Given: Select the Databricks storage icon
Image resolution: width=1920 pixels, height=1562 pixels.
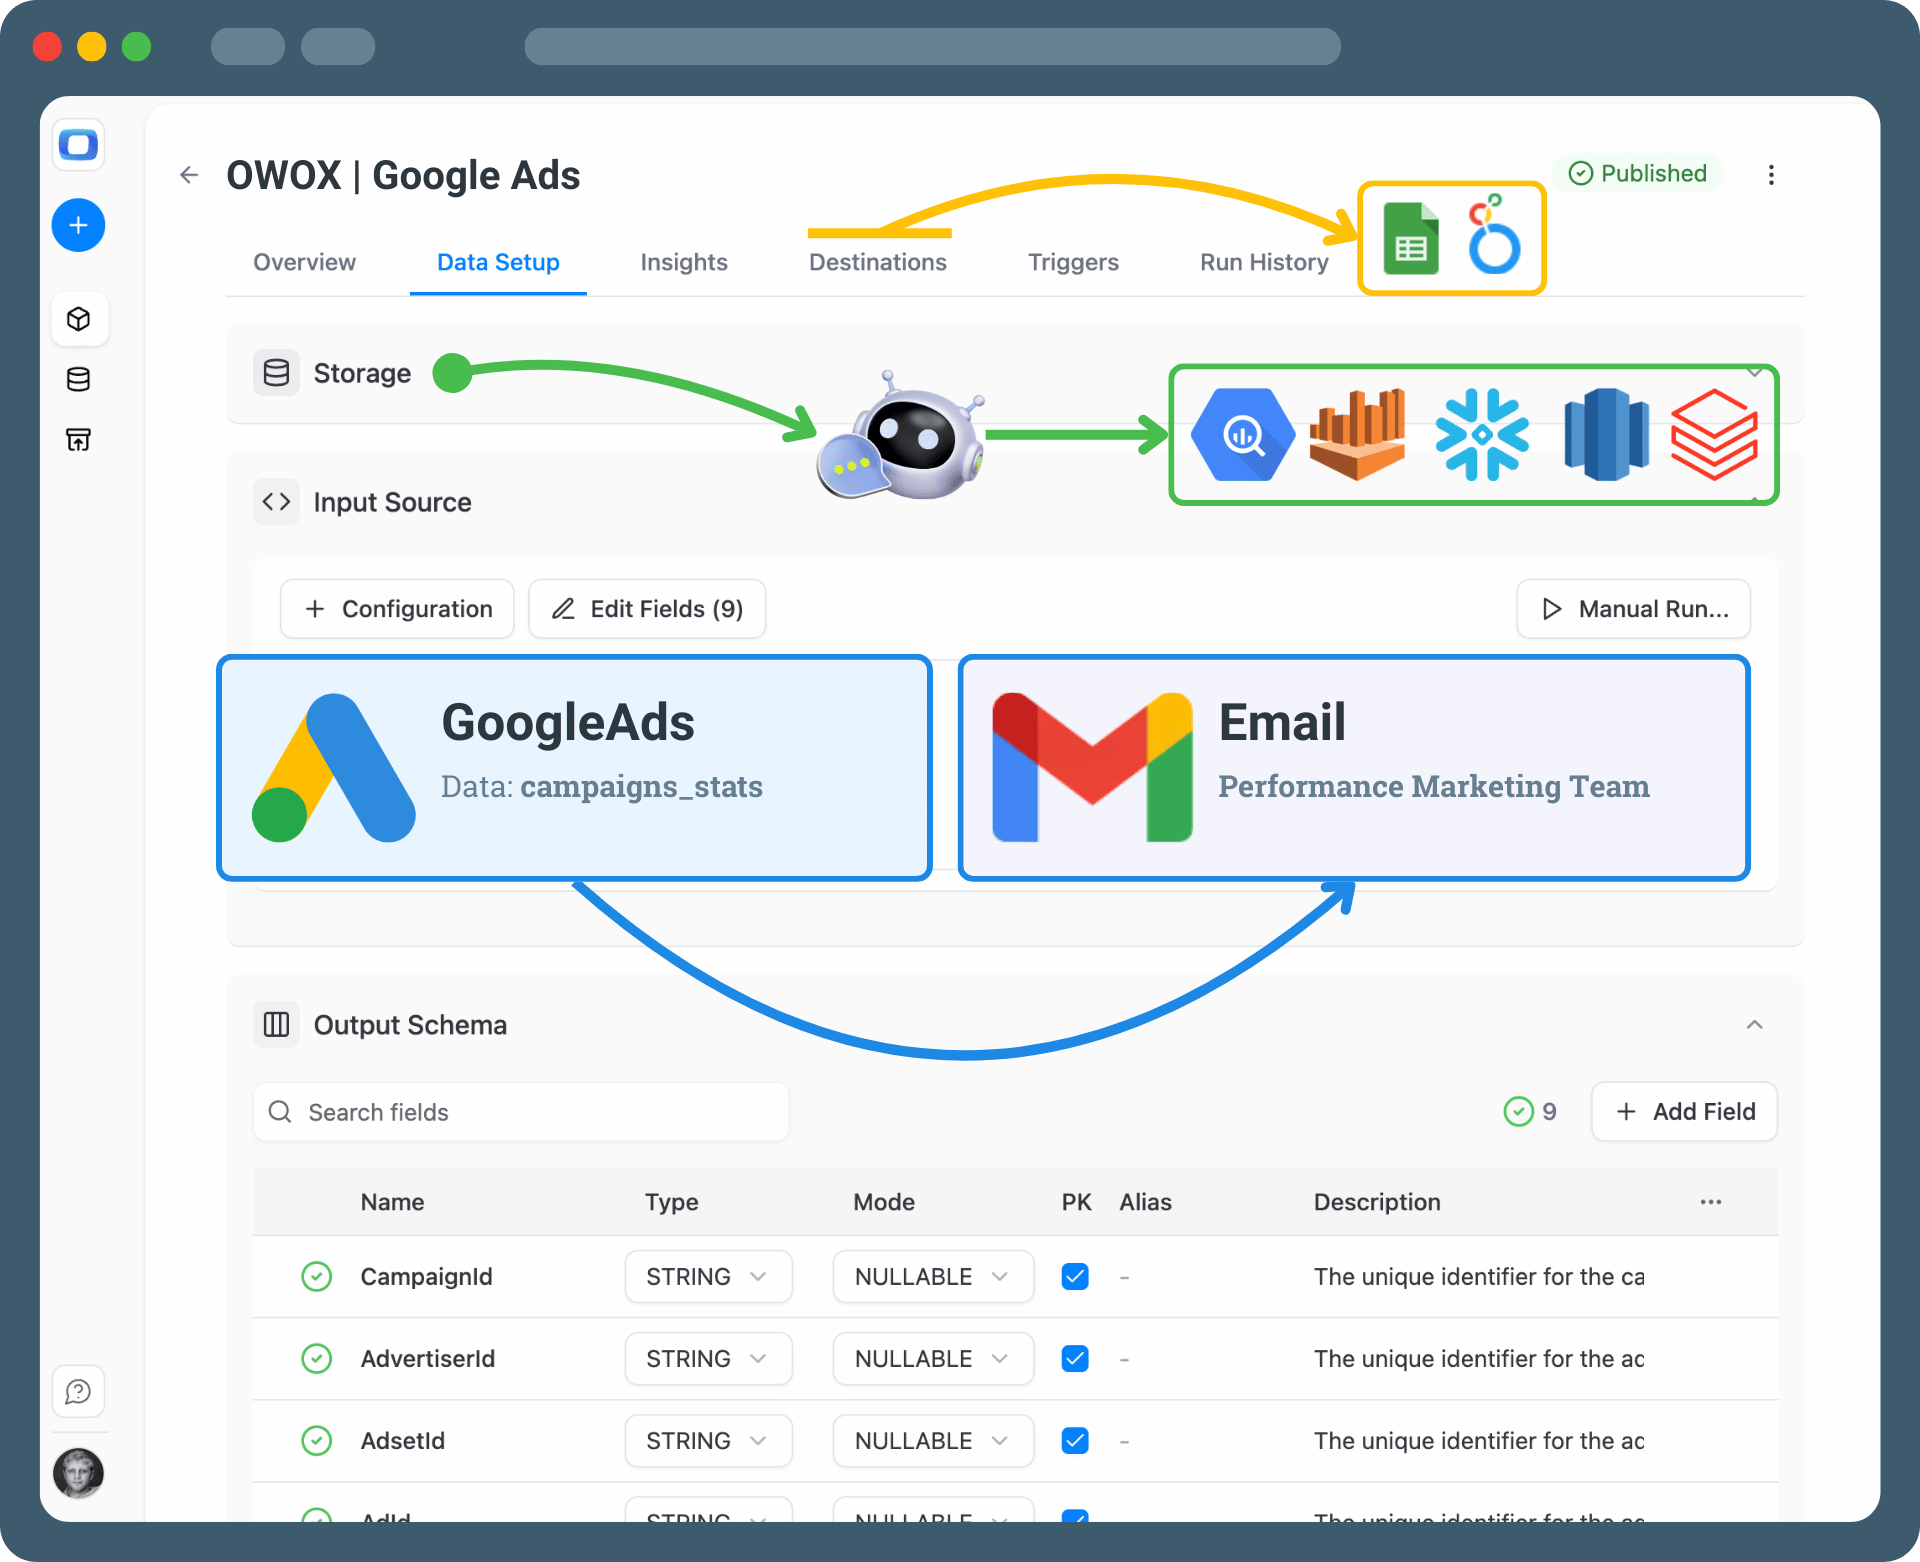Looking at the screenshot, I should 1713,435.
